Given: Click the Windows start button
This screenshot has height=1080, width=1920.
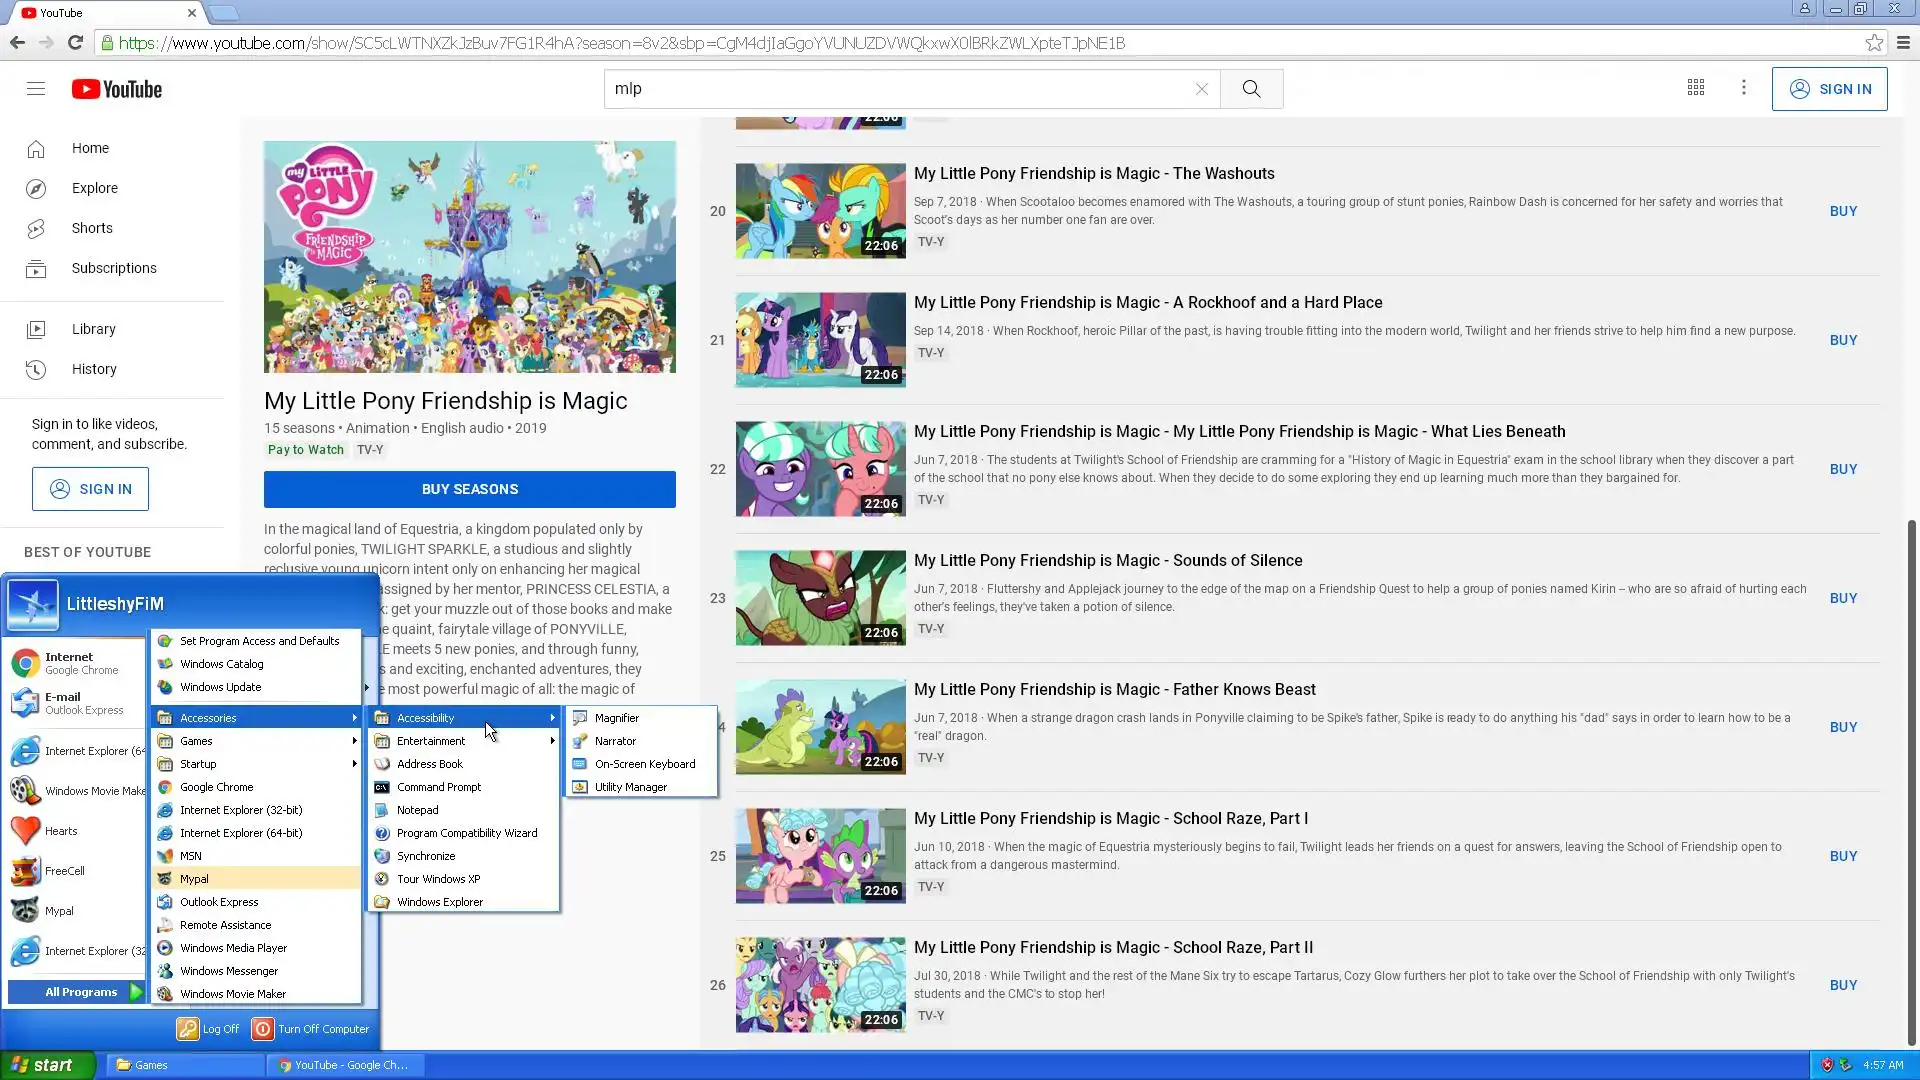Looking at the screenshot, I should [46, 1065].
